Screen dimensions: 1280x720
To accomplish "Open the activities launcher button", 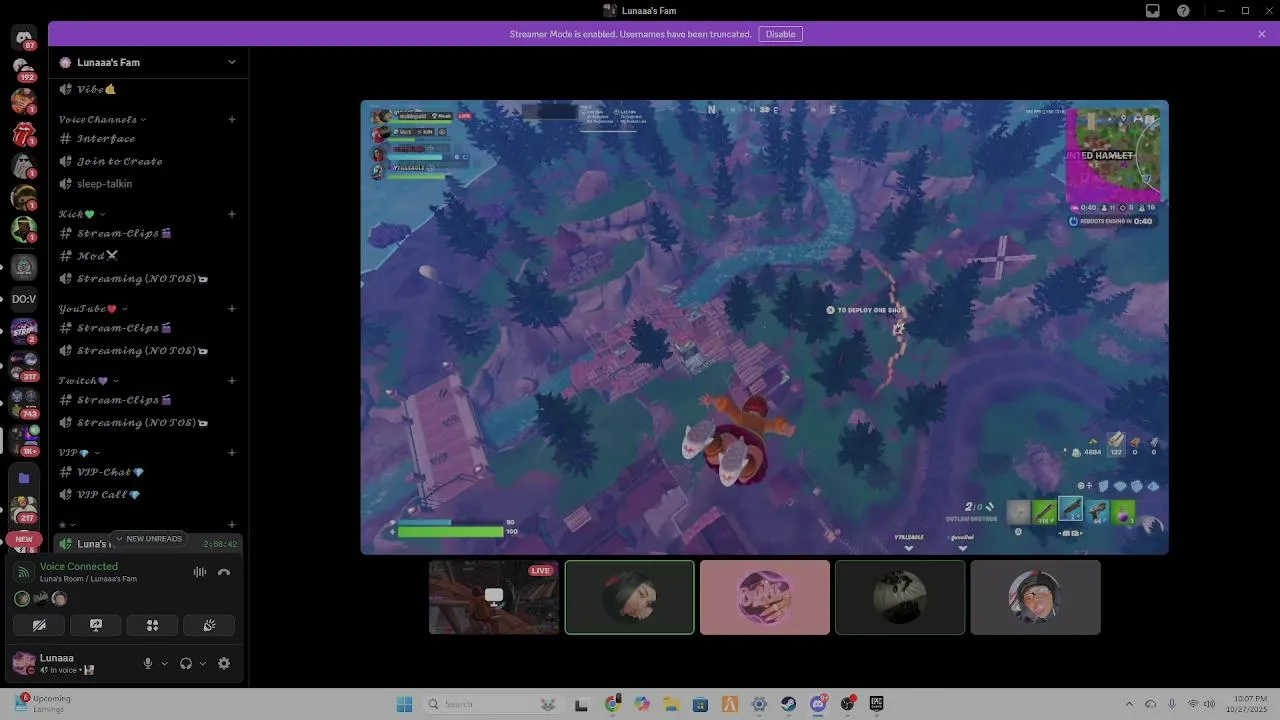I will pos(153,625).
